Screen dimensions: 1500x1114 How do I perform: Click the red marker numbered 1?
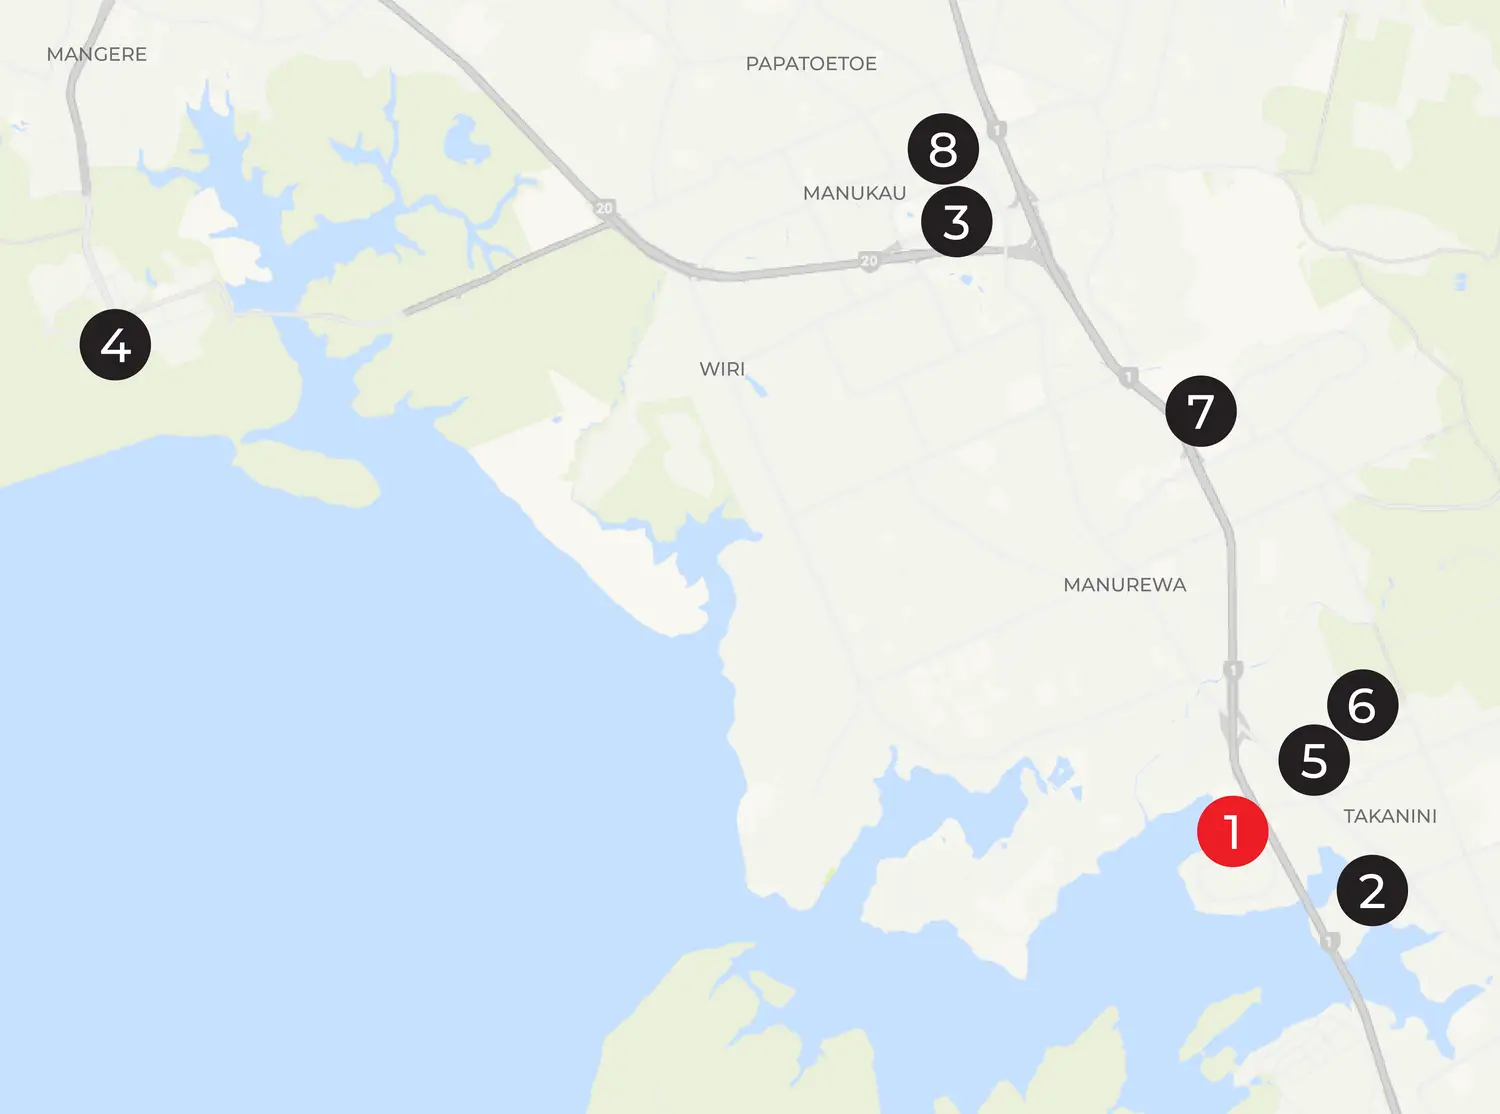(x=1233, y=831)
